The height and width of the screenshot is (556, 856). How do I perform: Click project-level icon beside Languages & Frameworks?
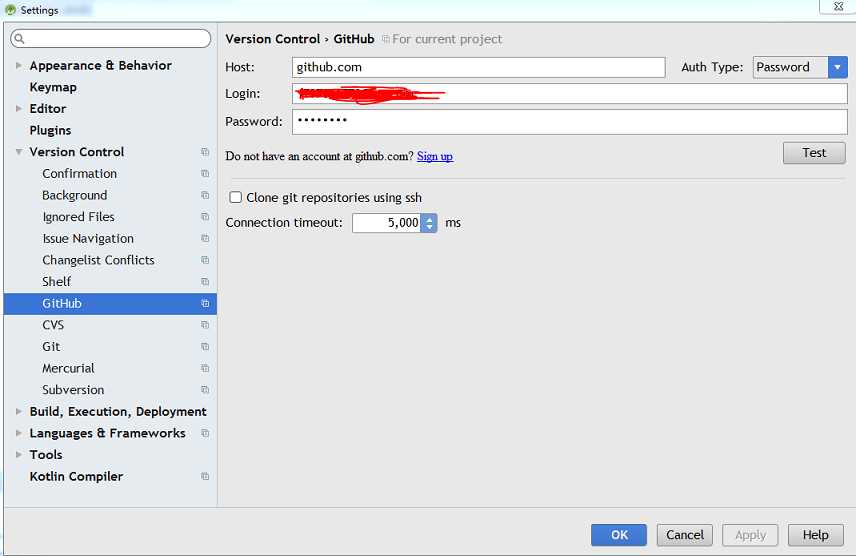tap(205, 433)
